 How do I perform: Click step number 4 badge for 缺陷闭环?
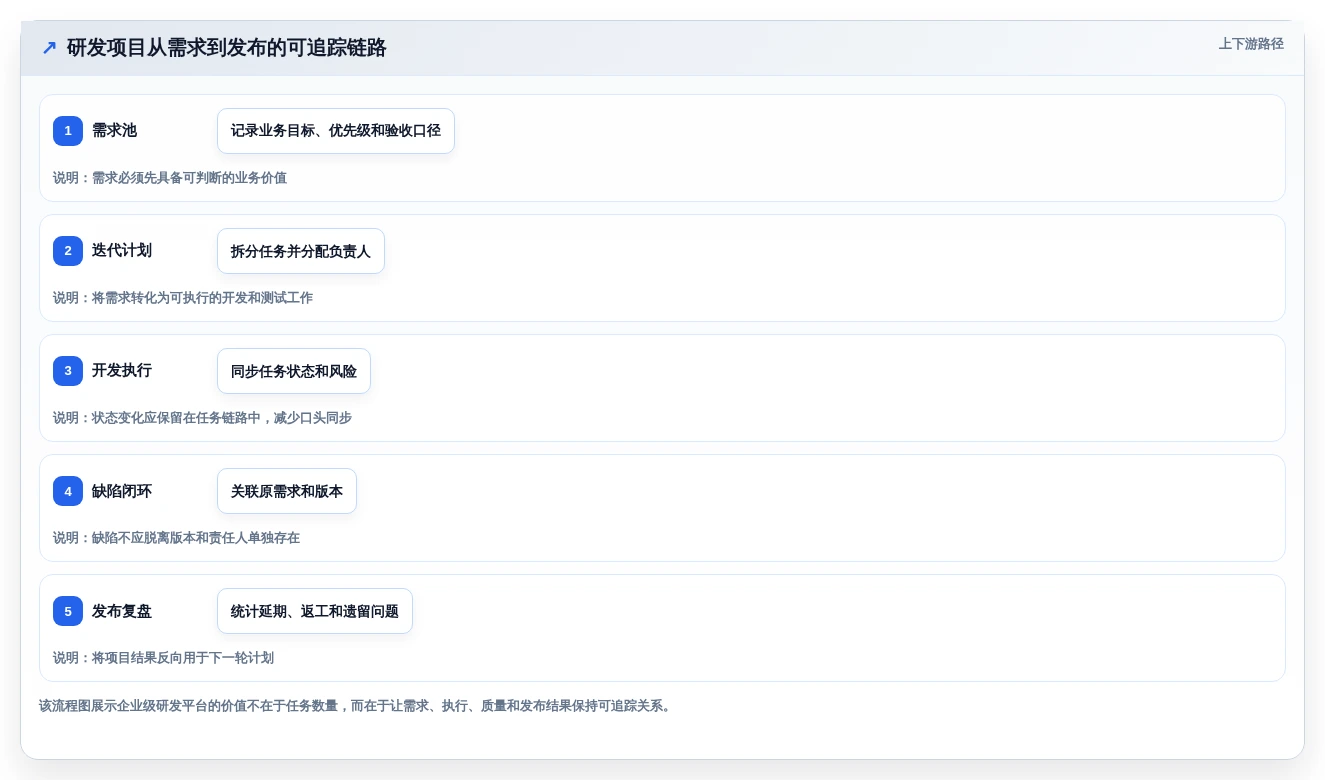tap(68, 491)
